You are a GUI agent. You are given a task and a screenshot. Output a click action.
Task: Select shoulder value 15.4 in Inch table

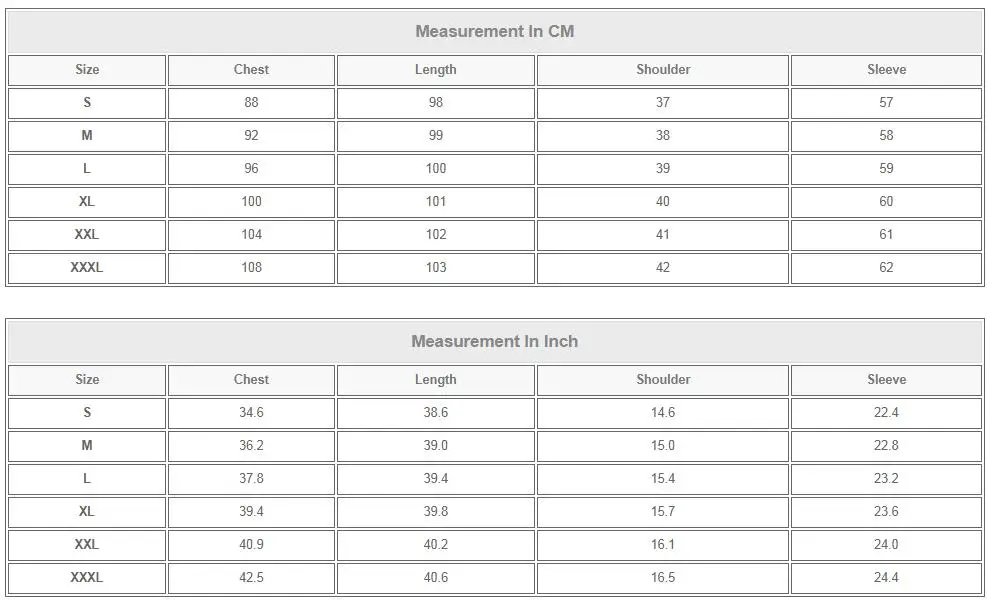[x=663, y=478]
